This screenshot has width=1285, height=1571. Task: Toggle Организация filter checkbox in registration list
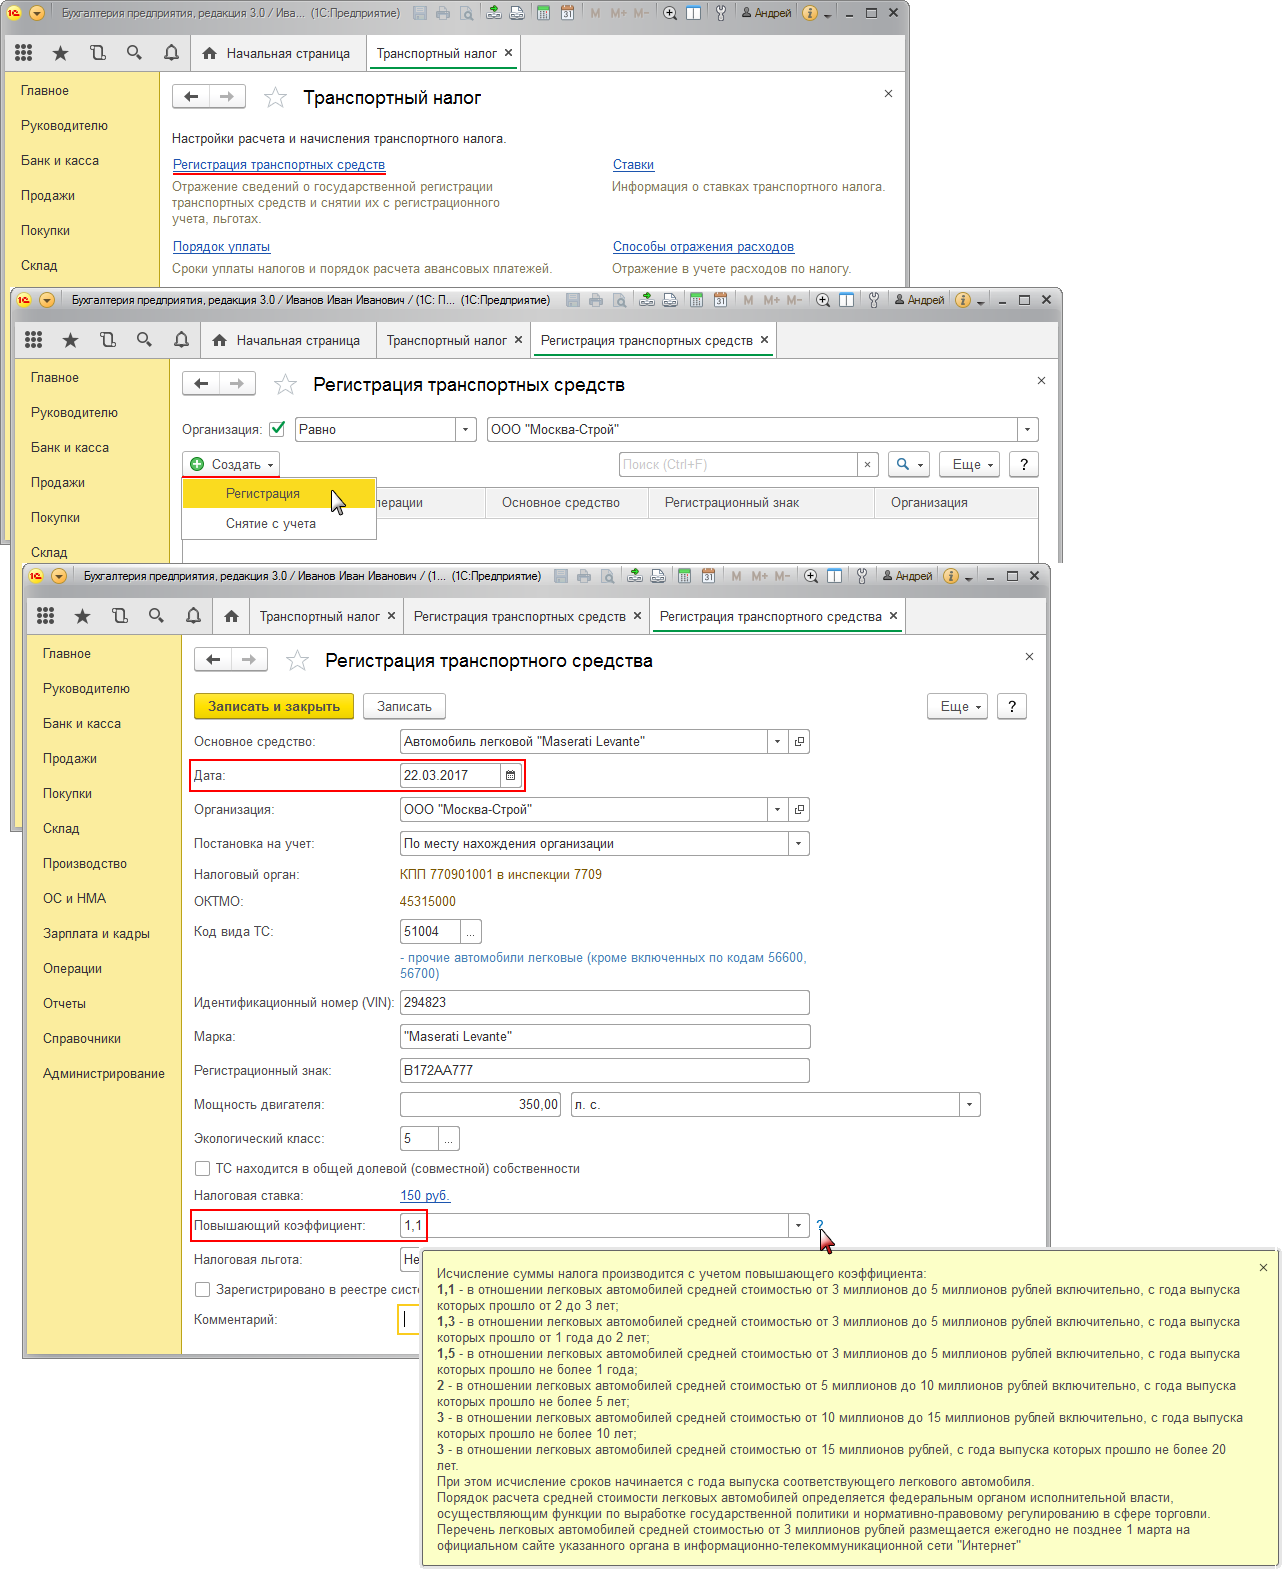point(277,429)
